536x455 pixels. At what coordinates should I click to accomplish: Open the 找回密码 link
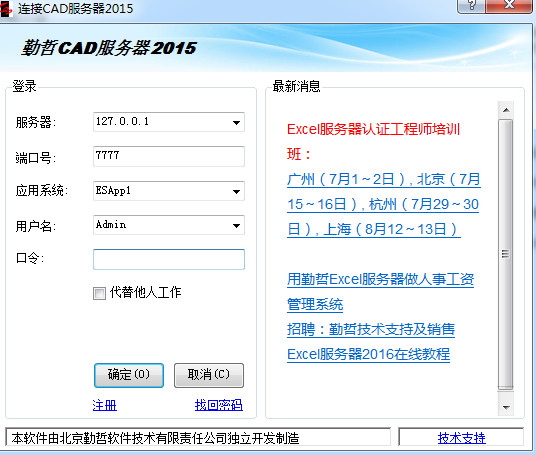point(219,405)
